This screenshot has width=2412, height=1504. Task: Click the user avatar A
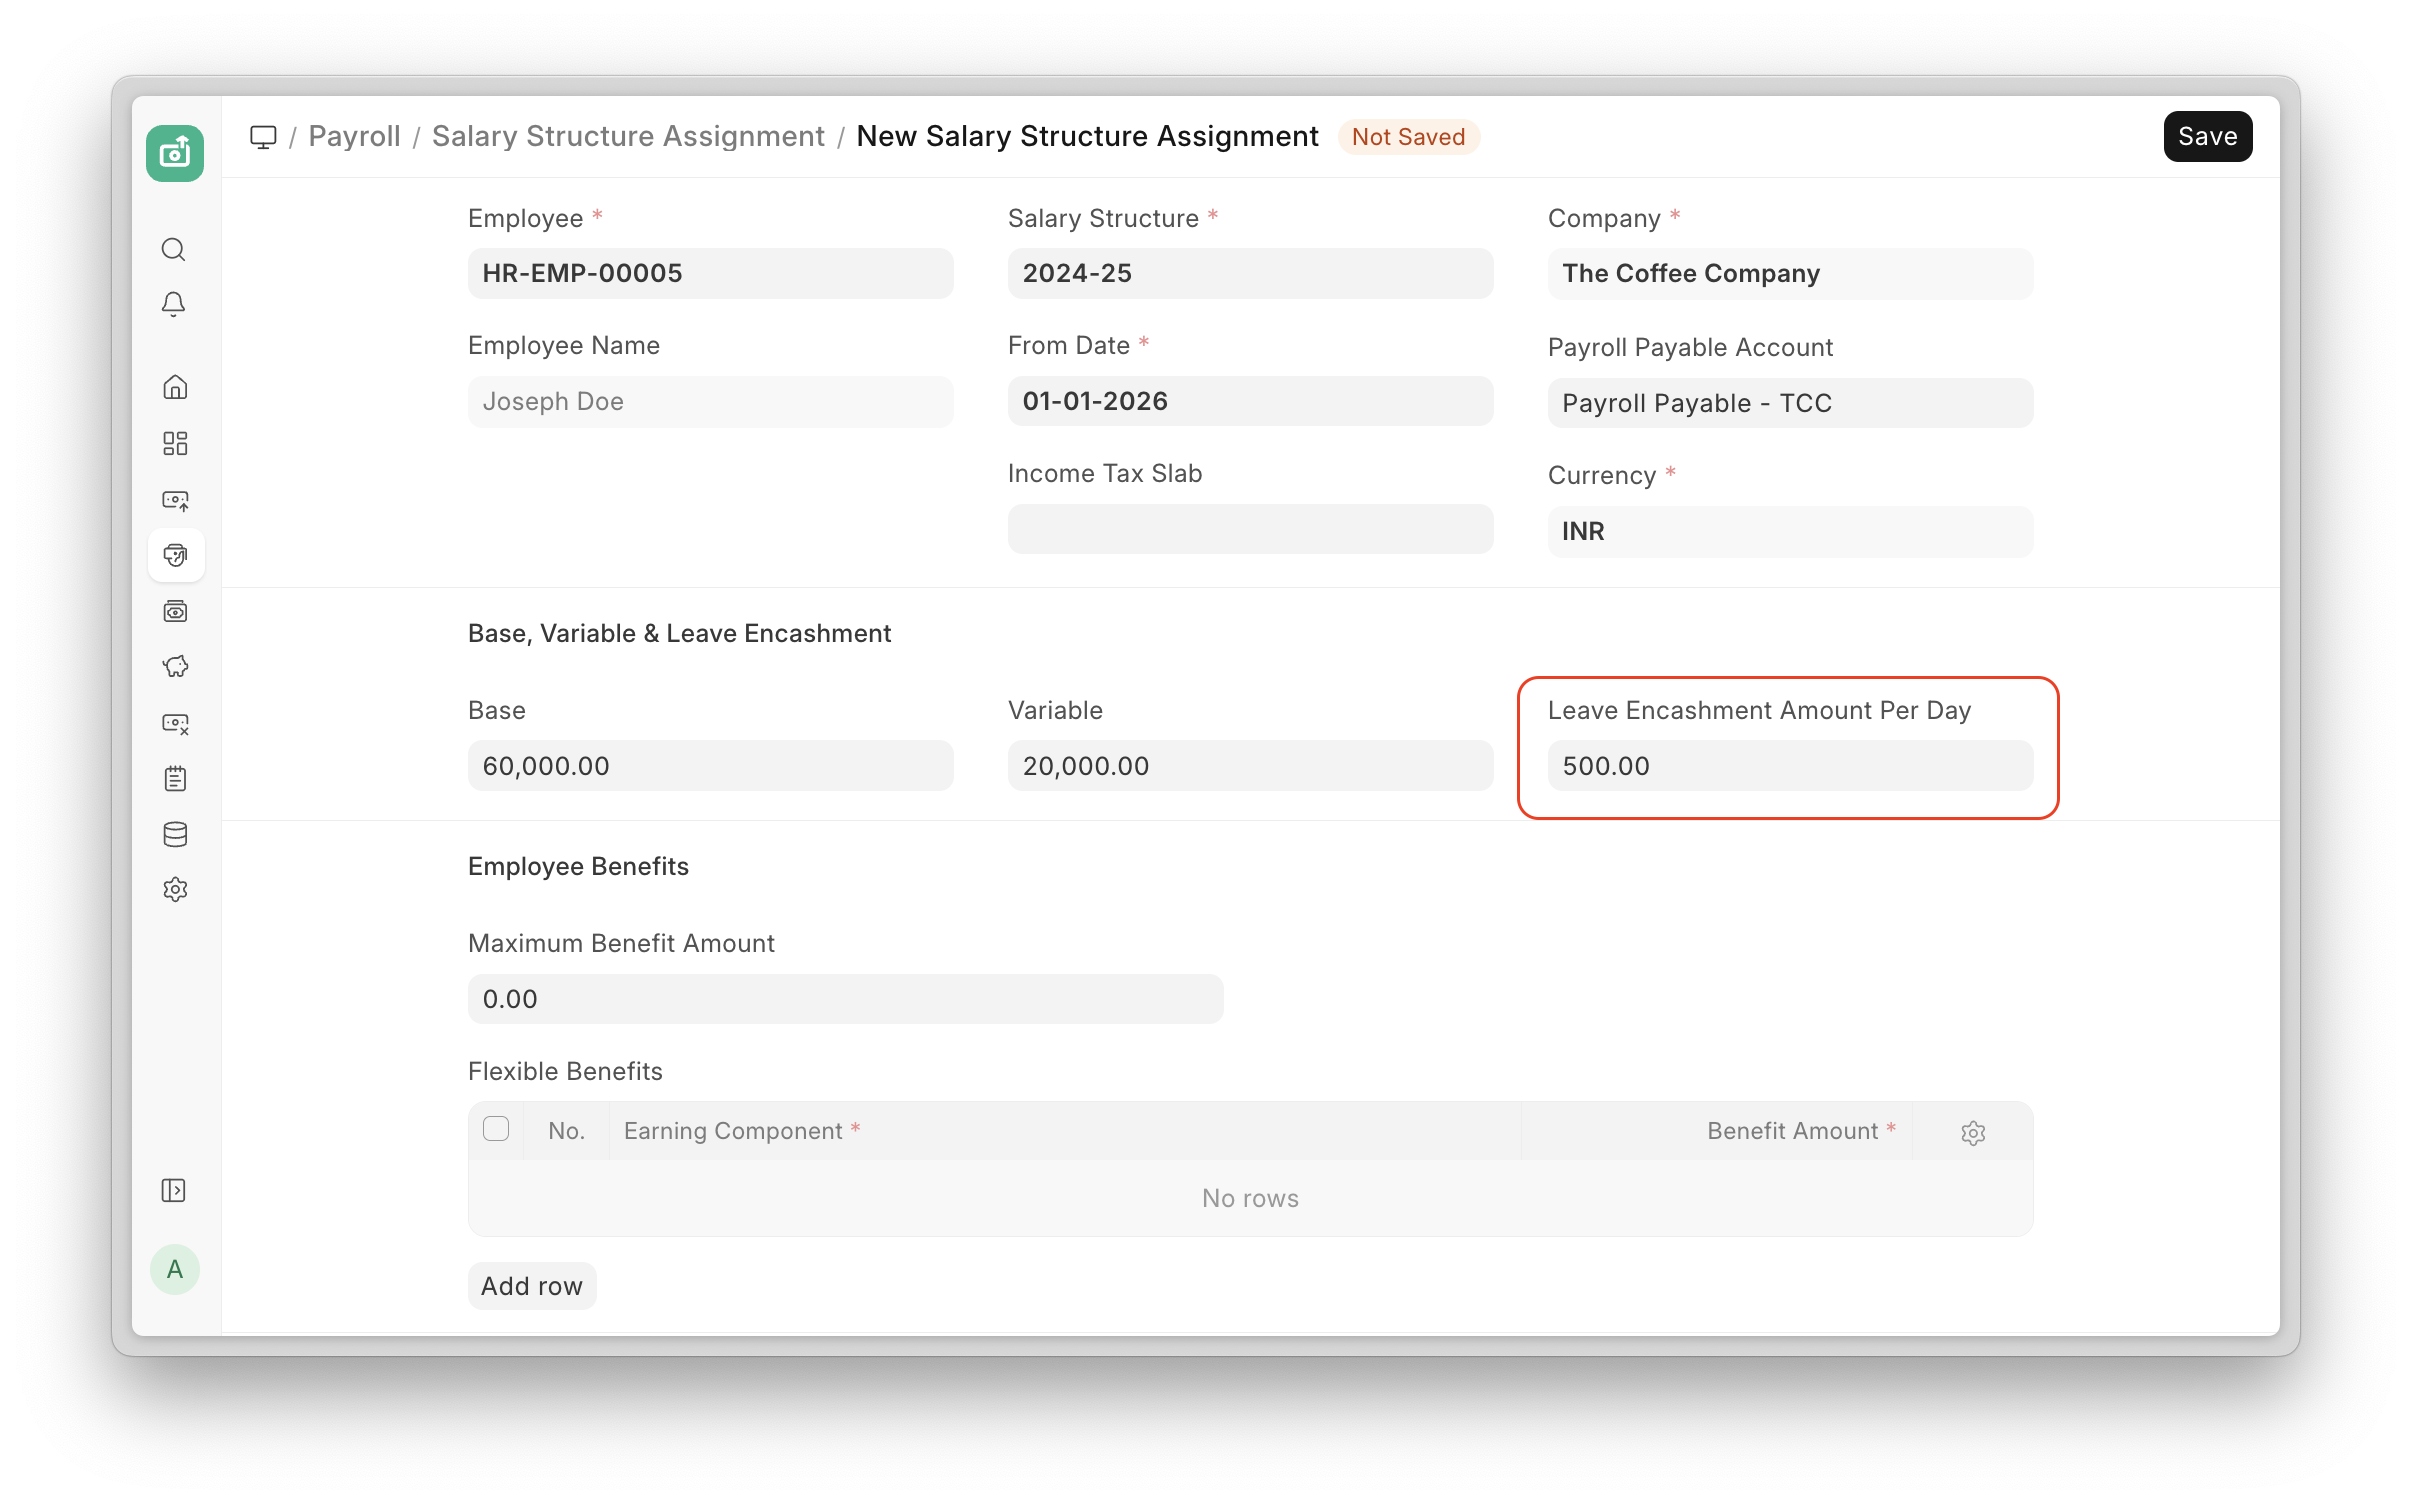pos(175,1269)
